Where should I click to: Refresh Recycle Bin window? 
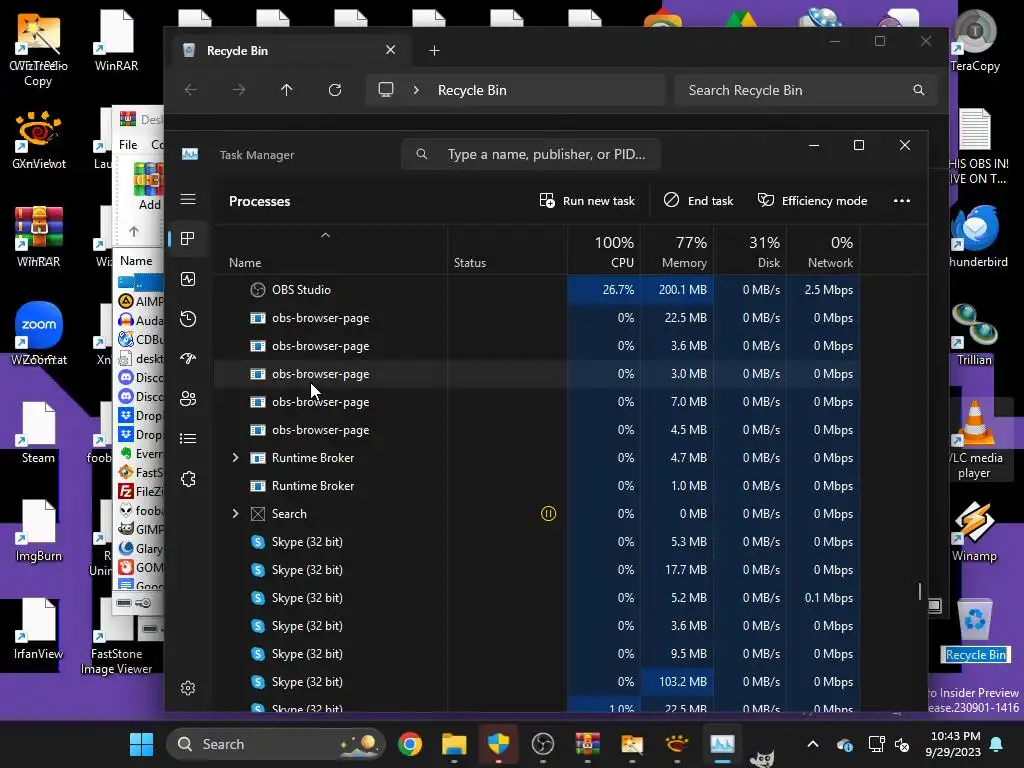(x=335, y=90)
